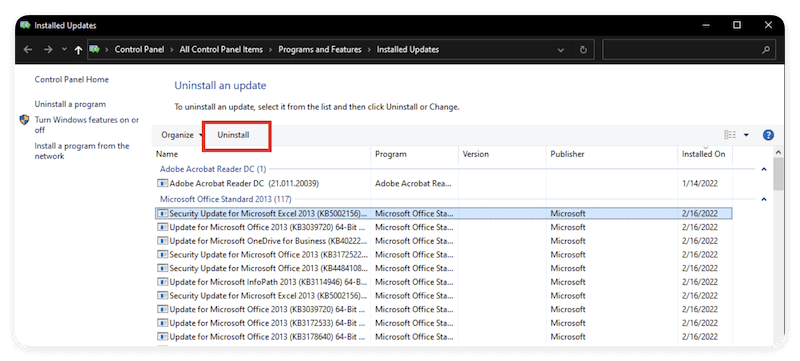Select Security Update for Office 2013 KB4484108
This screenshot has height=361, width=800.
[443, 268]
